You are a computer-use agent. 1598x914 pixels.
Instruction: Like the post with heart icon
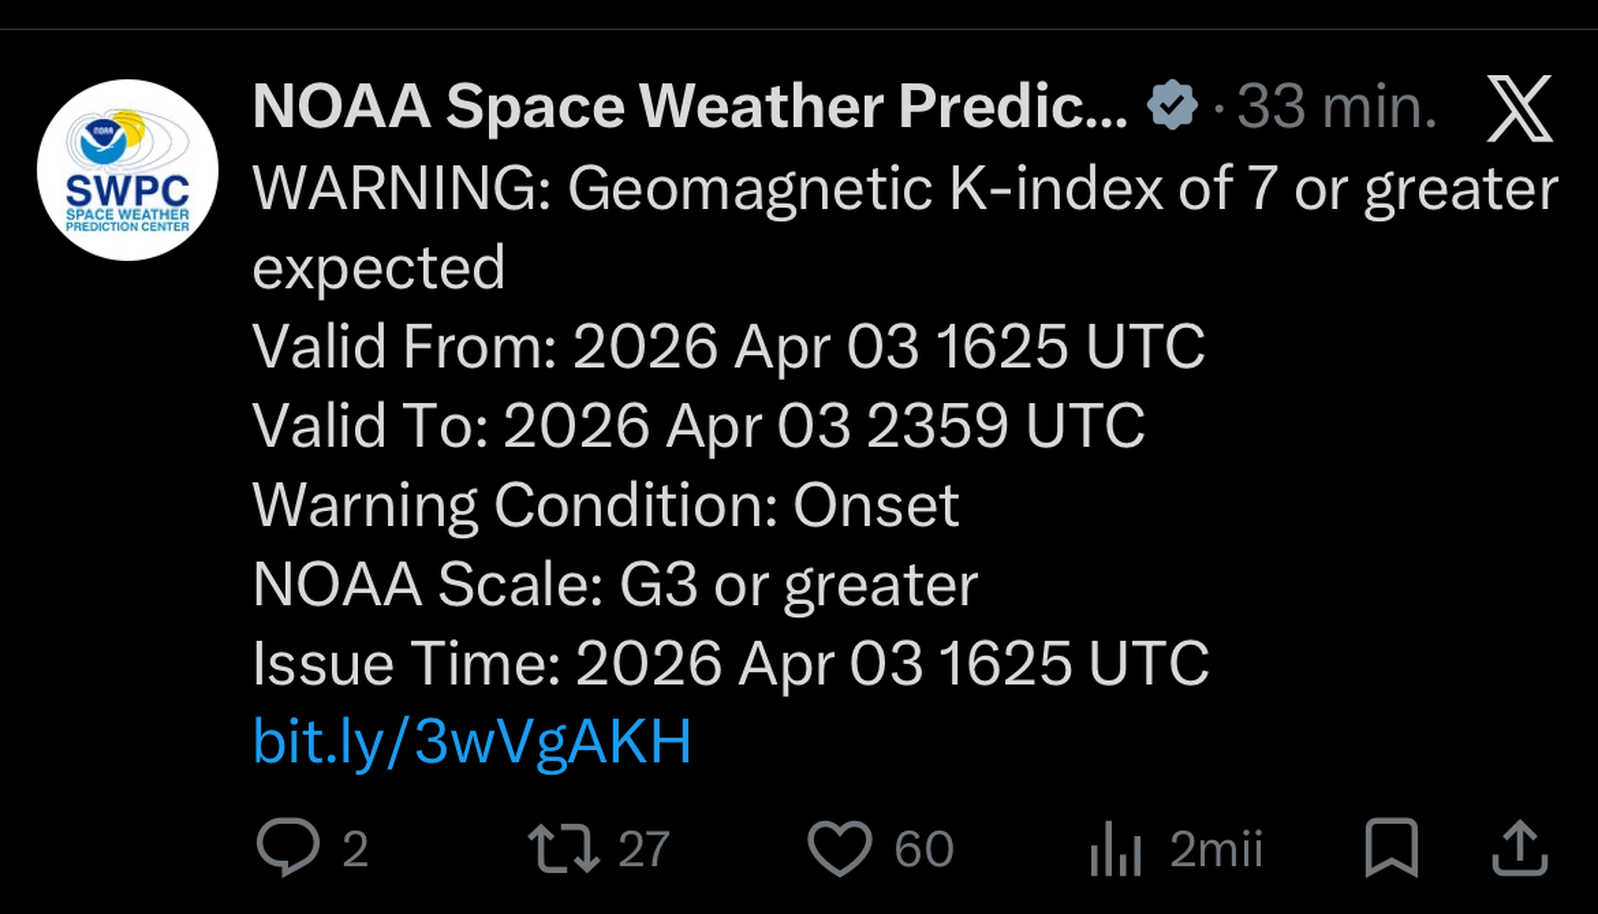point(839,848)
